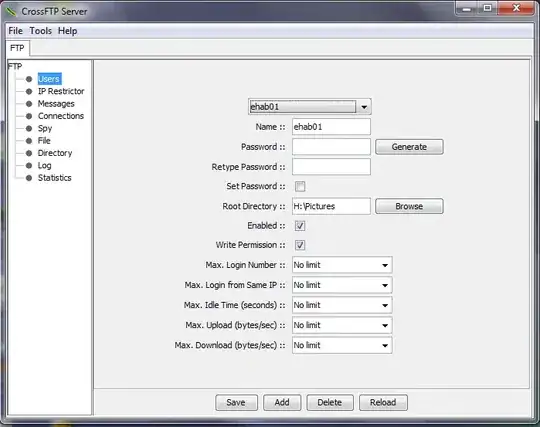Open the Max. Upload dropdown
540x427 pixels.
pos(342,325)
